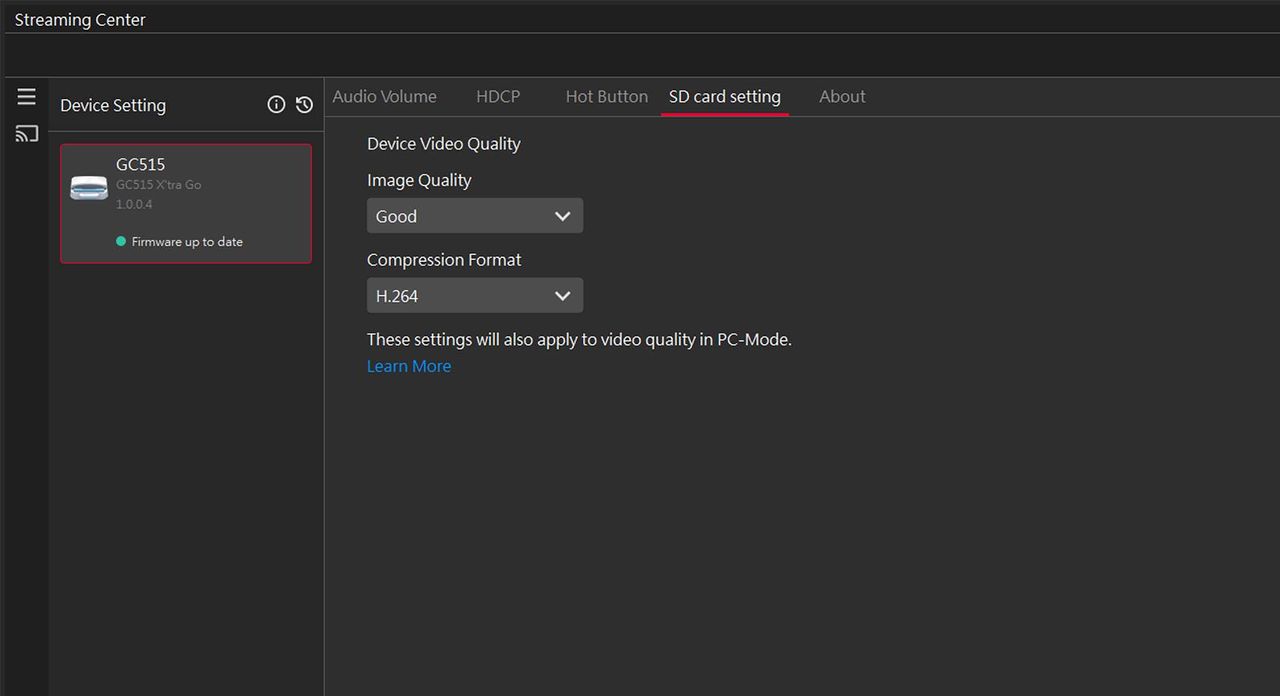The image size is (1280, 696).
Task: Click the Image Quality label
Action: (419, 180)
